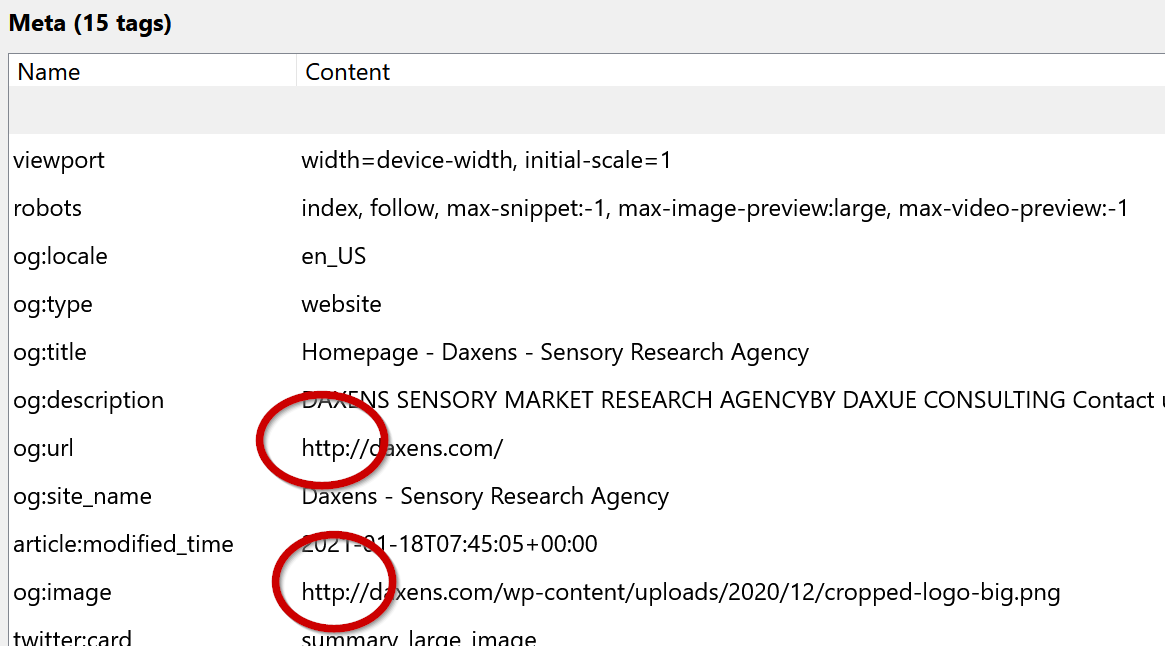The height and width of the screenshot is (646, 1165).
Task: Select the og:site_name name cell
Action: click(x=82, y=497)
